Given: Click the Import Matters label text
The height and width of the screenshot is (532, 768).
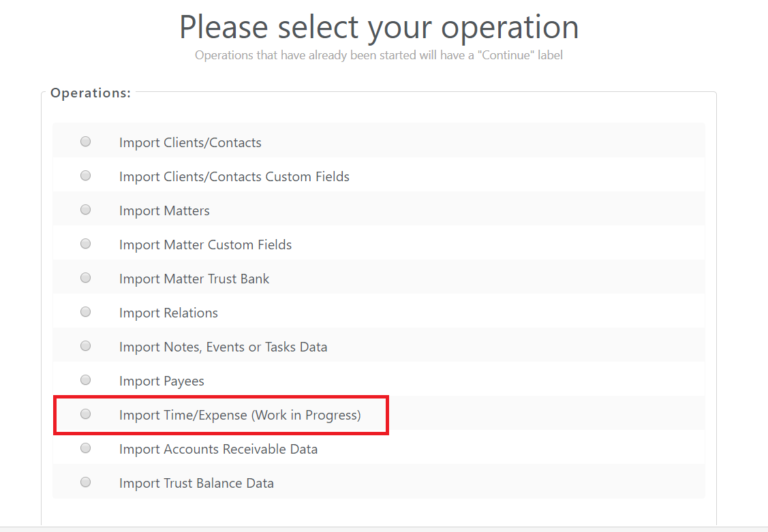Looking at the screenshot, I should [x=164, y=211].
